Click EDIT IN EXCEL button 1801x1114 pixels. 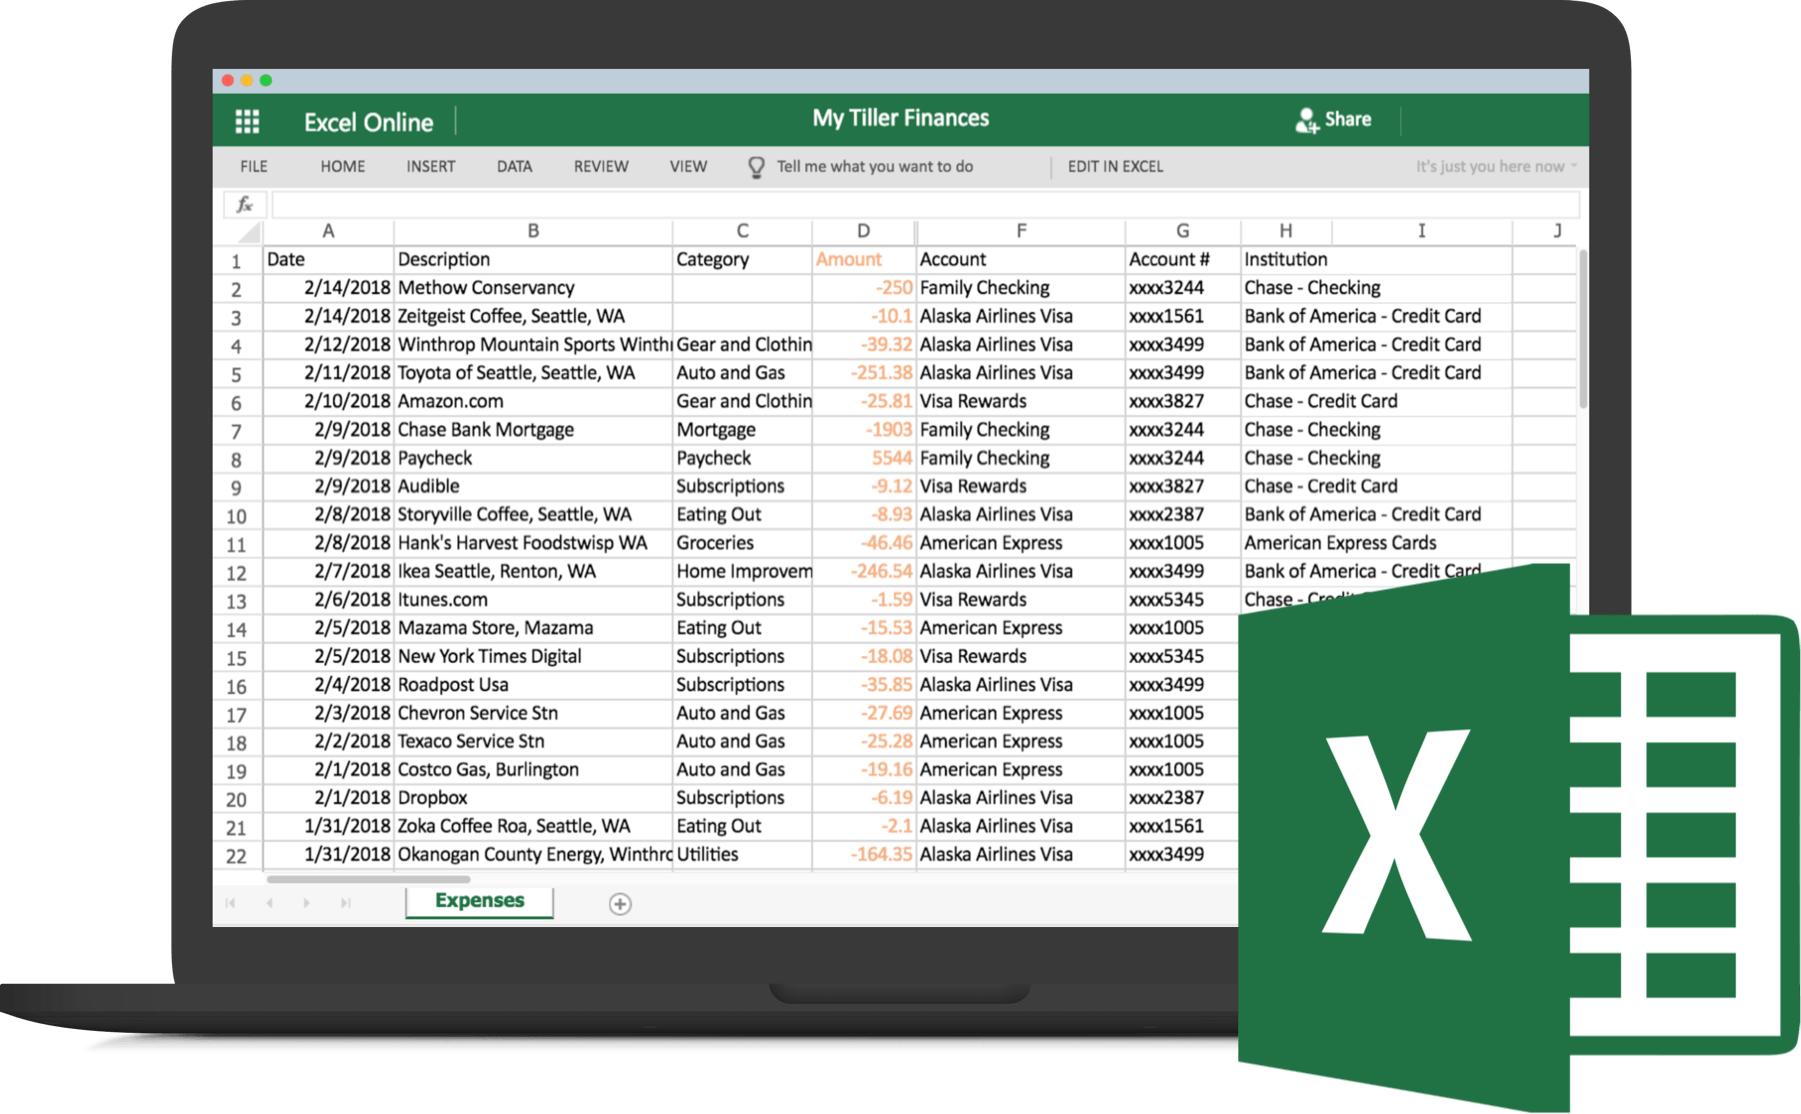tap(1115, 167)
